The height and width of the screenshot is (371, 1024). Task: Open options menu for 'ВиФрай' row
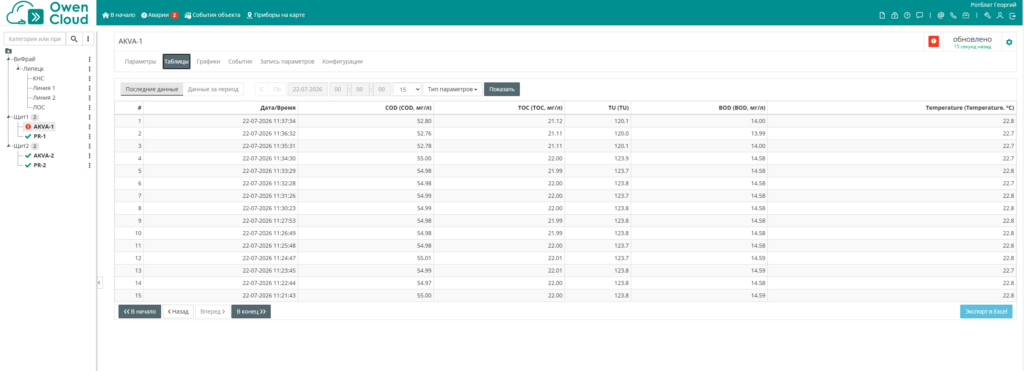tap(89, 59)
